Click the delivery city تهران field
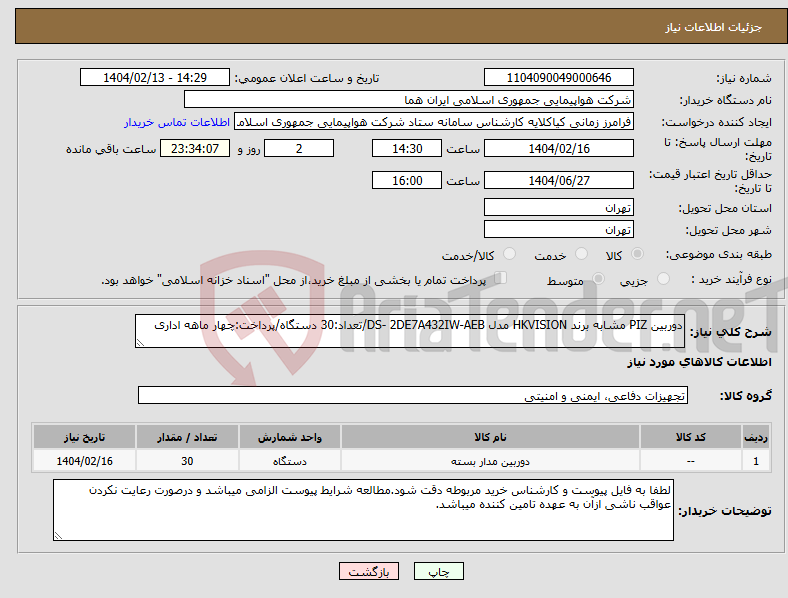 pos(559,229)
